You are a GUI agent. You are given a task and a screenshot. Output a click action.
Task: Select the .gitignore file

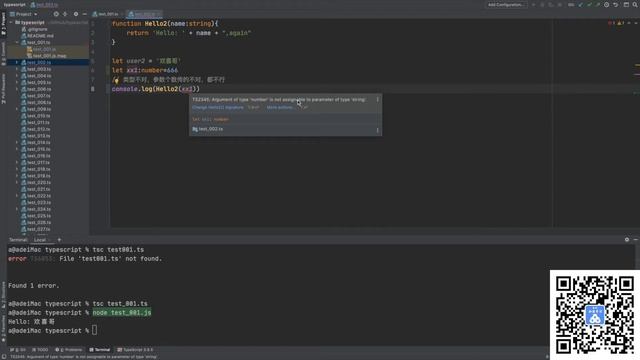click(x=34, y=29)
